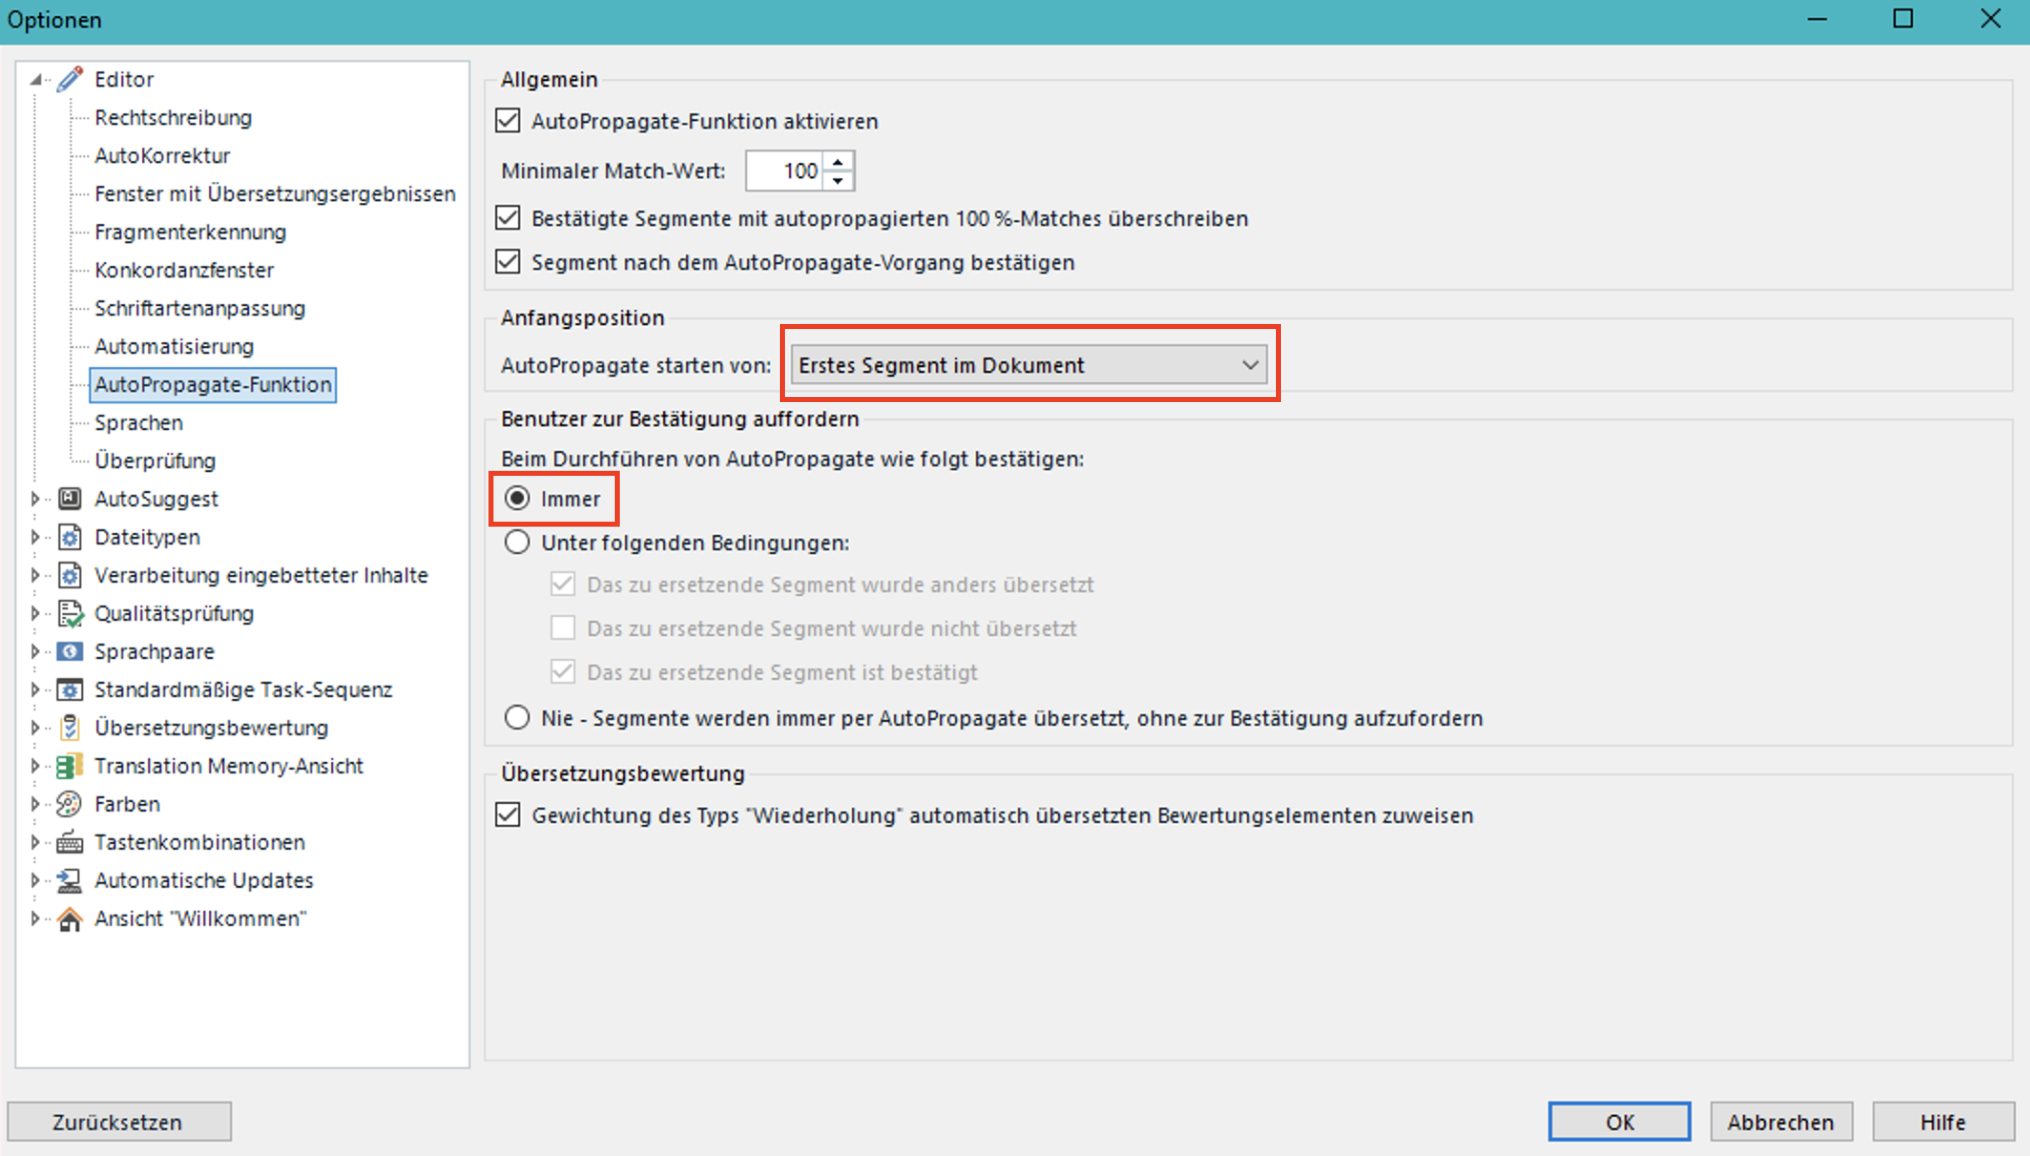Expand the Dateitypen tree node
This screenshot has width=2030, height=1156.
(35, 537)
